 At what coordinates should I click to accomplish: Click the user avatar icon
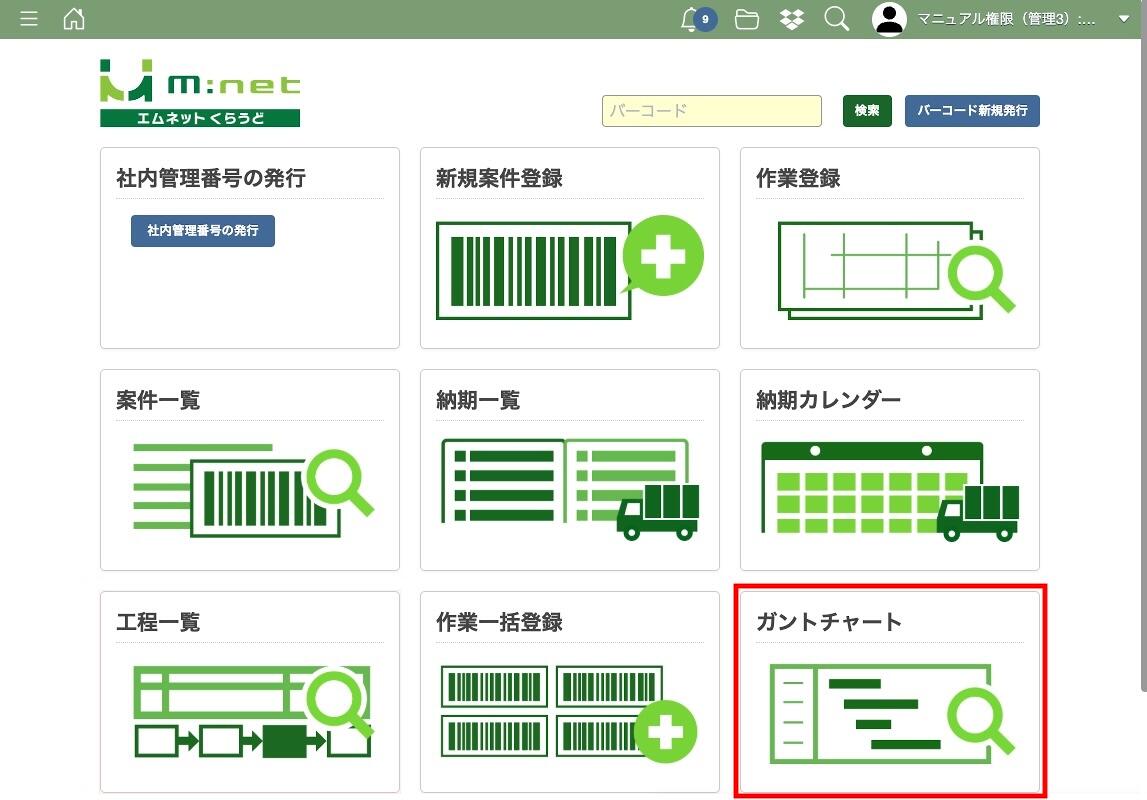(889, 19)
